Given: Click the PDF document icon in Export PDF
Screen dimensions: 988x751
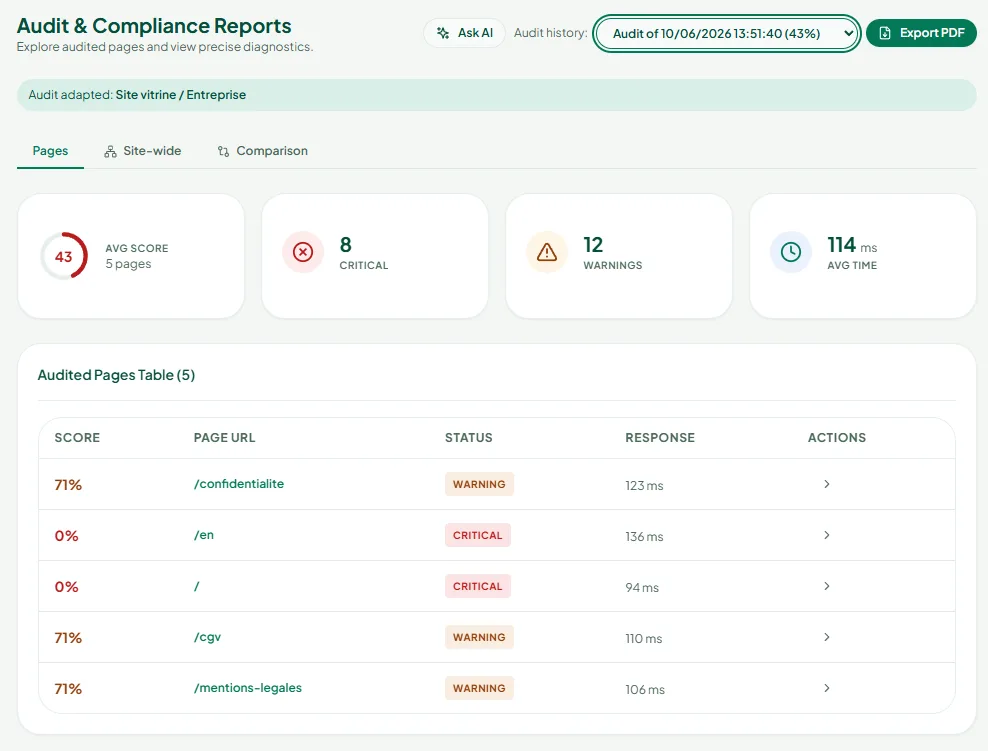Looking at the screenshot, I should (x=885, y=33).
